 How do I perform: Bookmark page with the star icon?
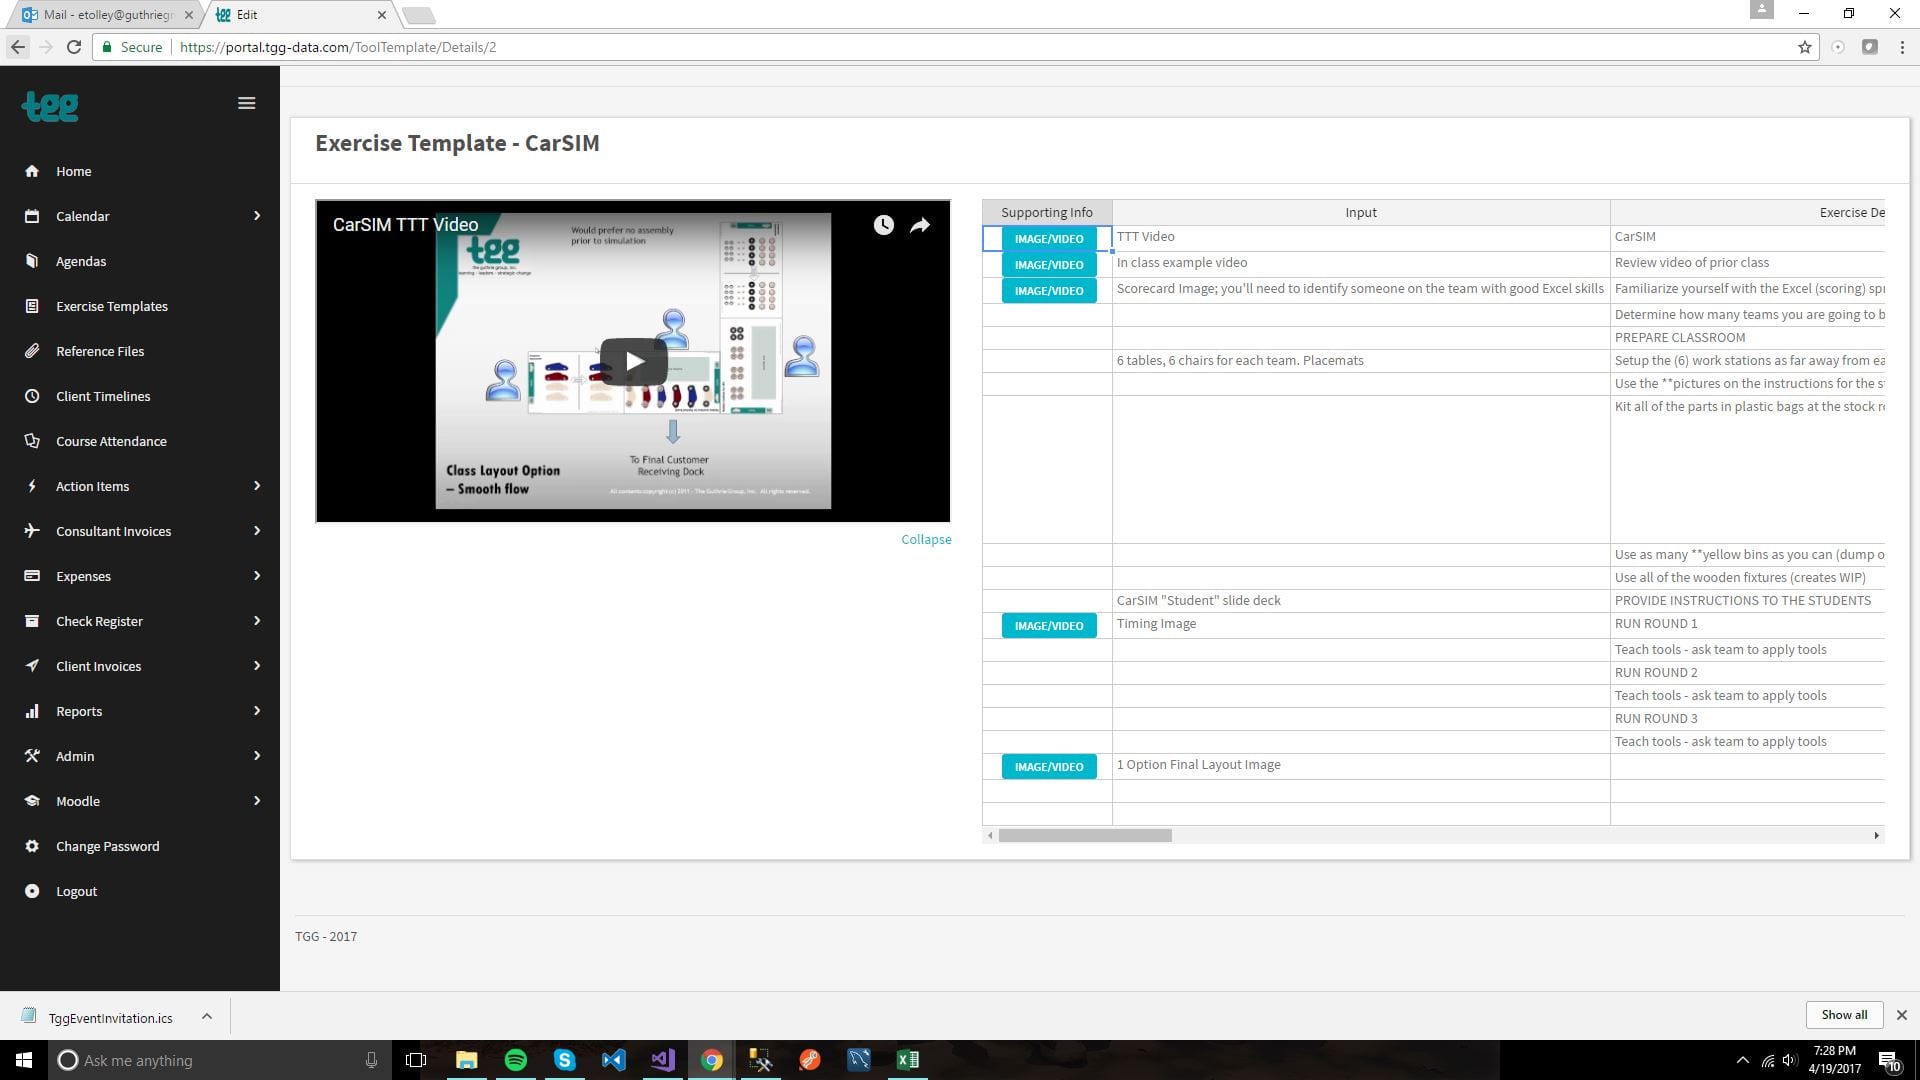tap(1805, 47)
